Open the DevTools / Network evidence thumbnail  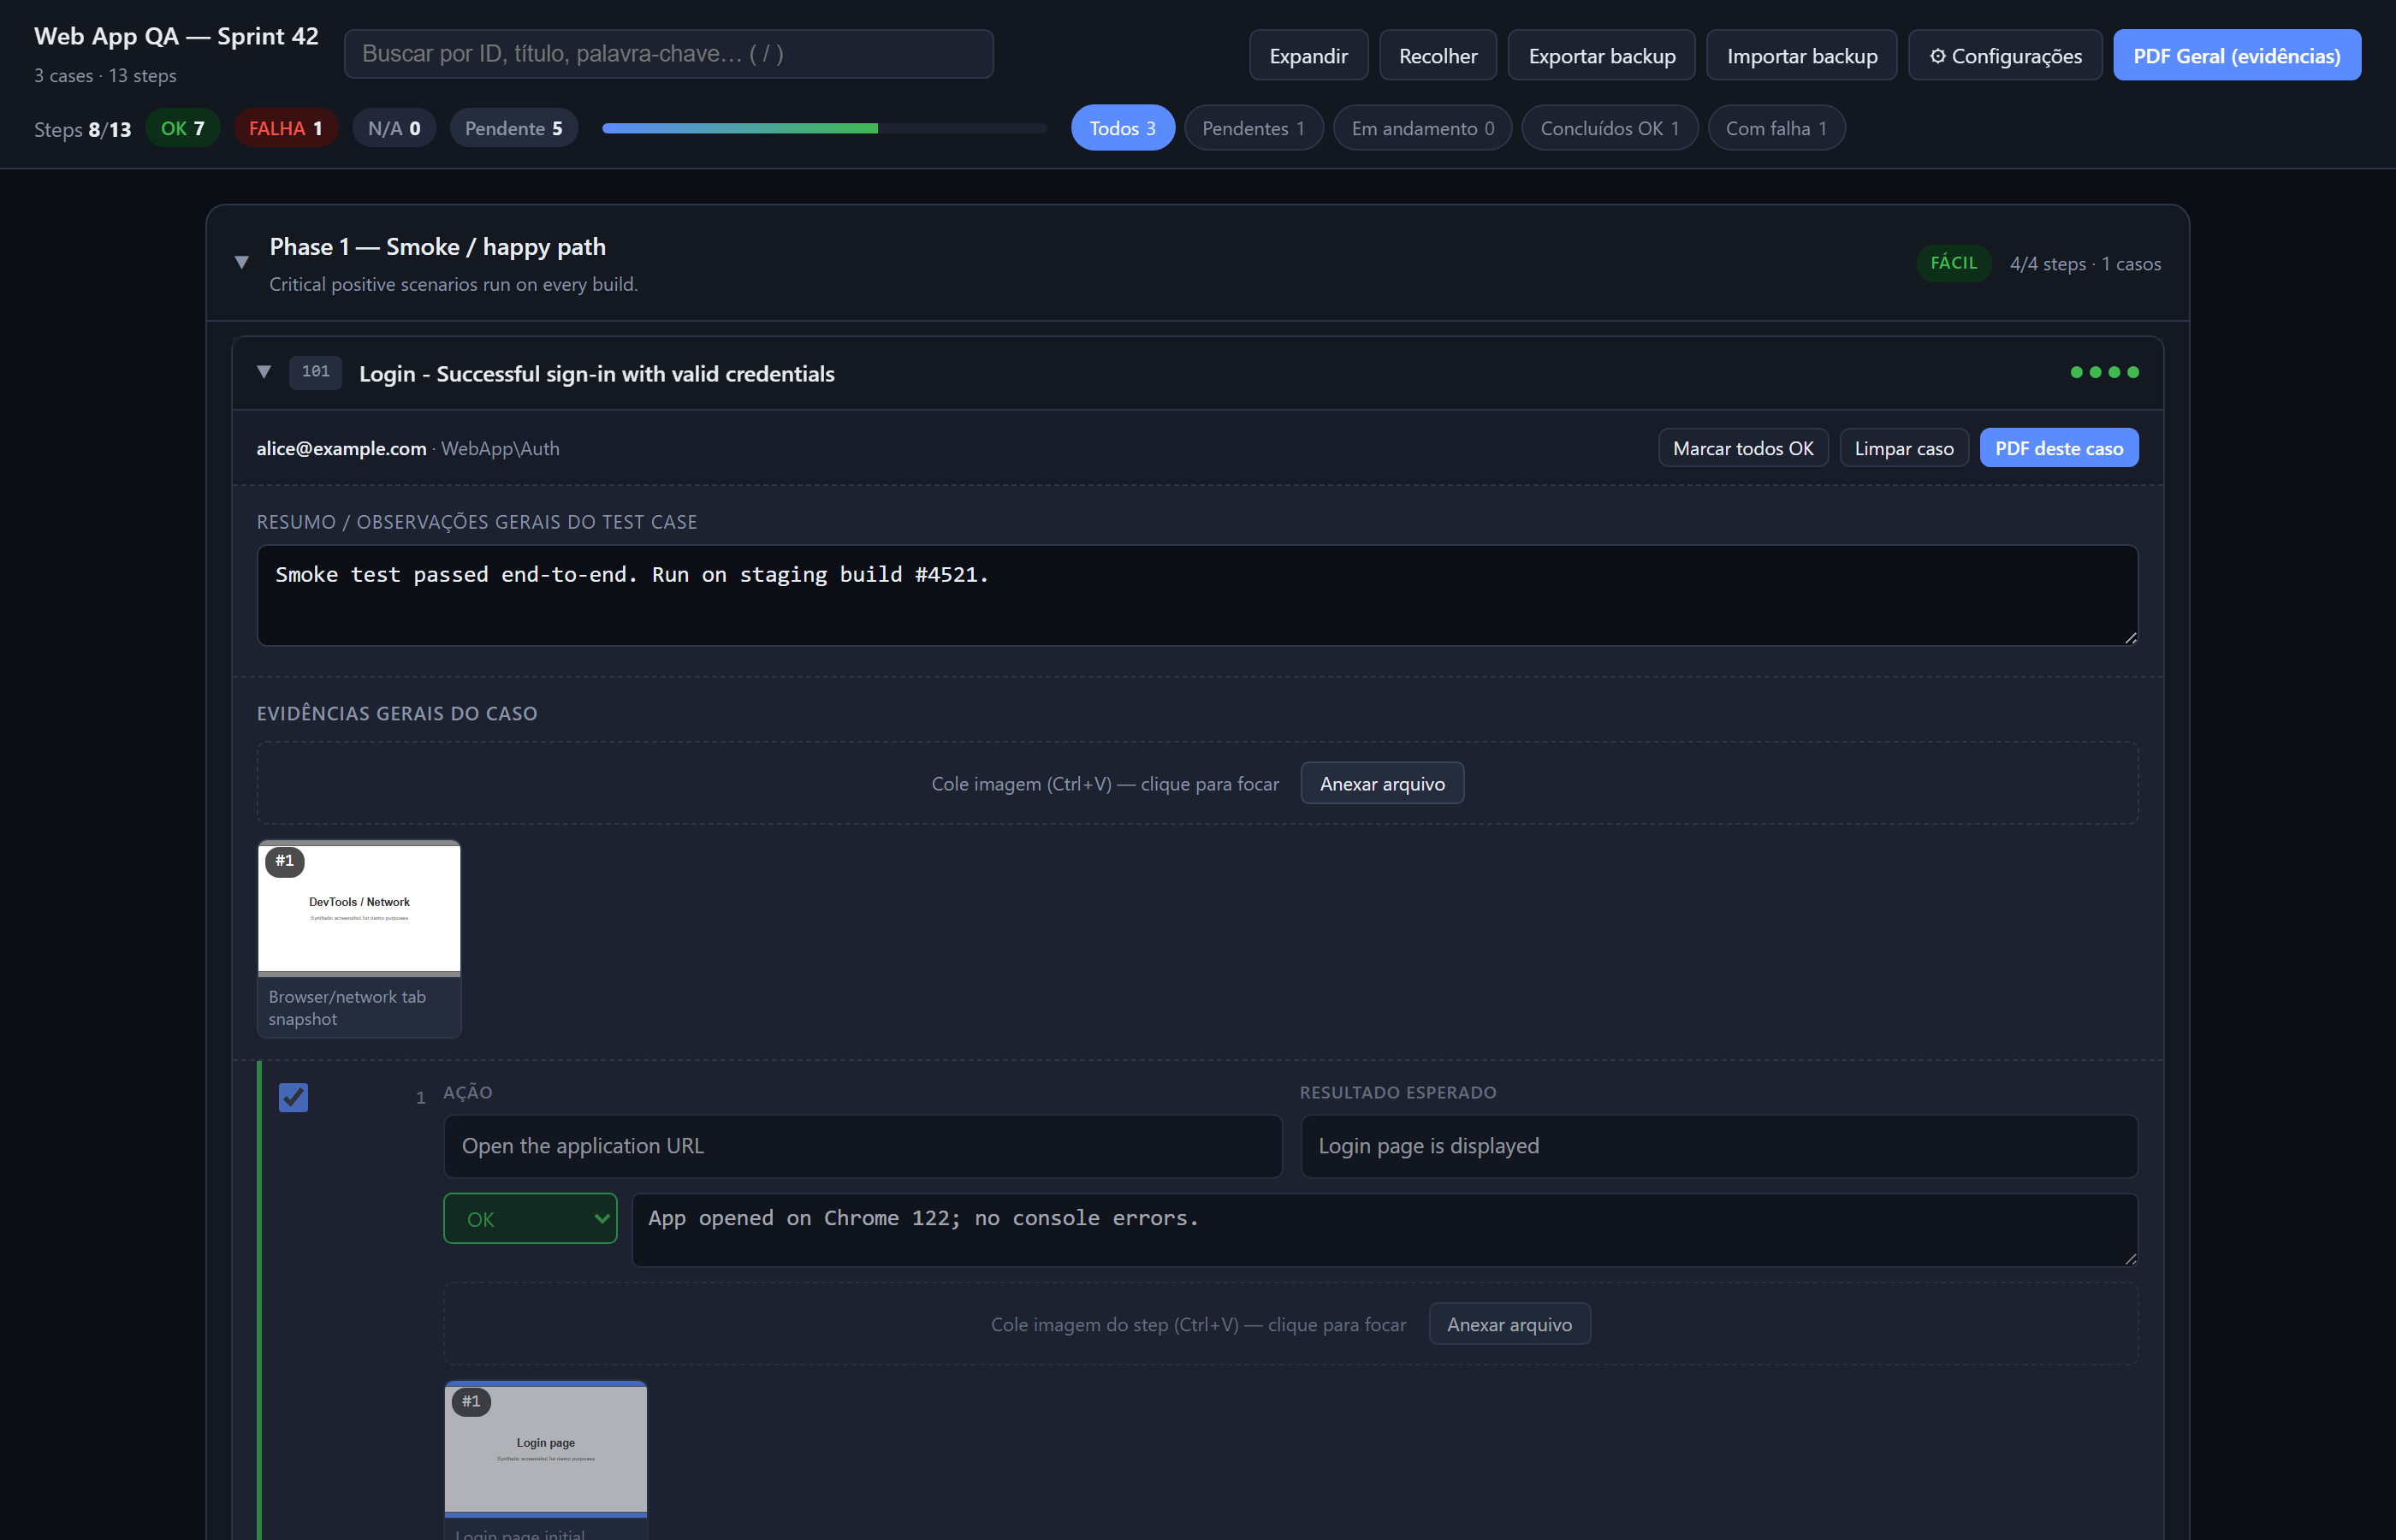pyautogui.click(x=359, y=908)
